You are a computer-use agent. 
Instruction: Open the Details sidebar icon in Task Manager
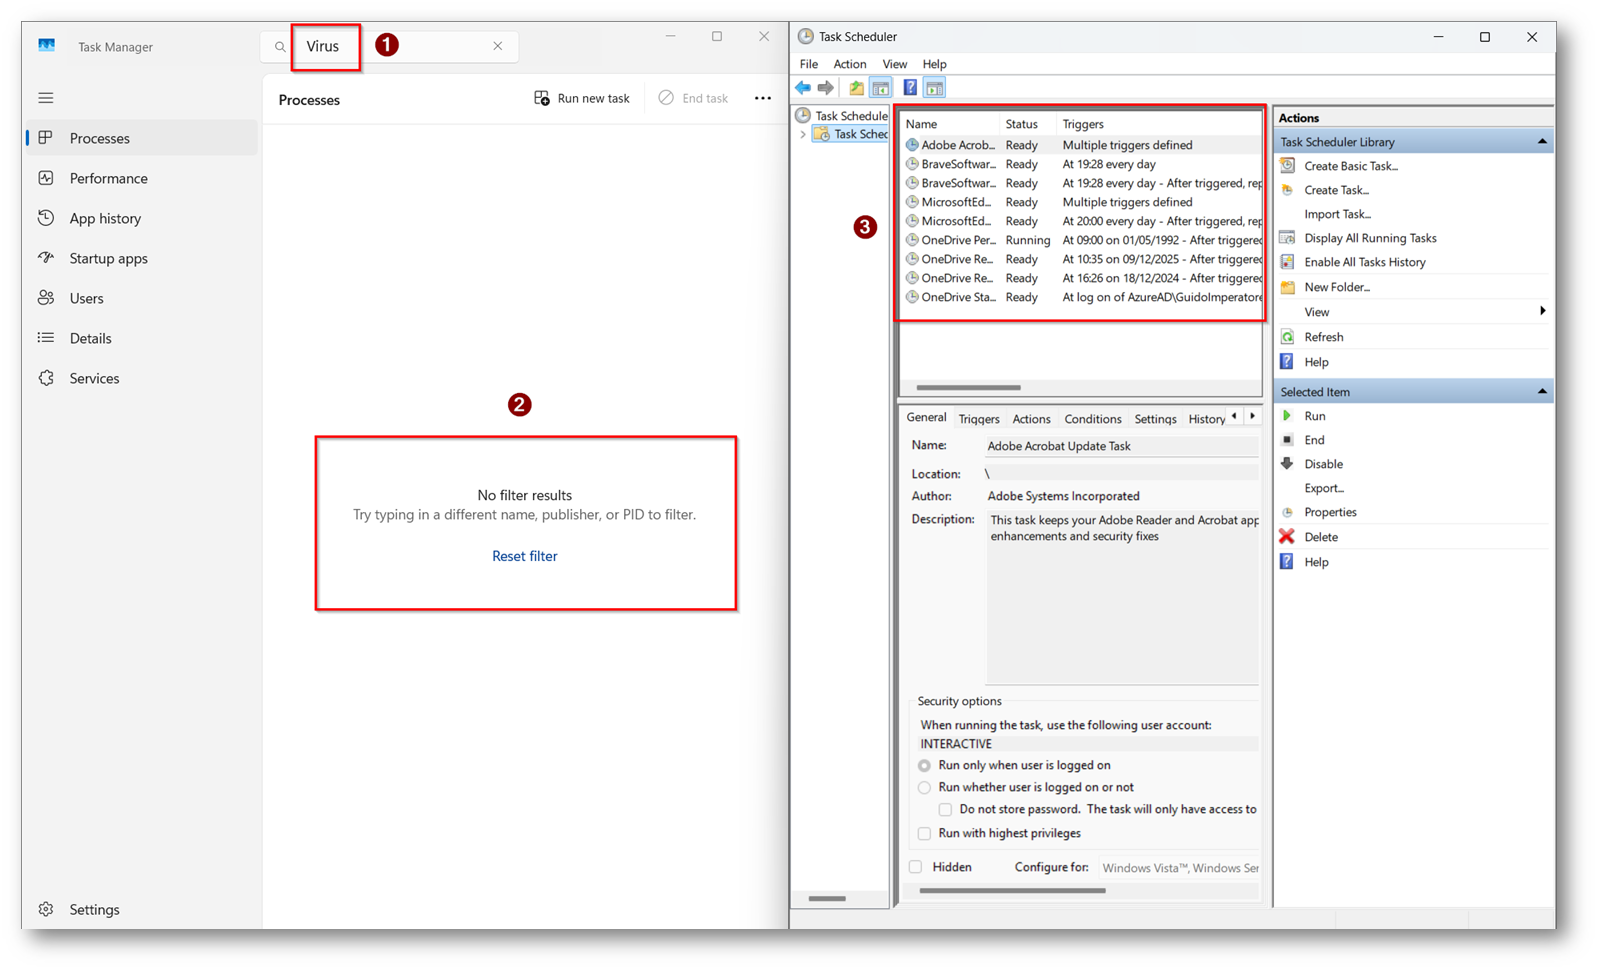[x=46, y=338]
